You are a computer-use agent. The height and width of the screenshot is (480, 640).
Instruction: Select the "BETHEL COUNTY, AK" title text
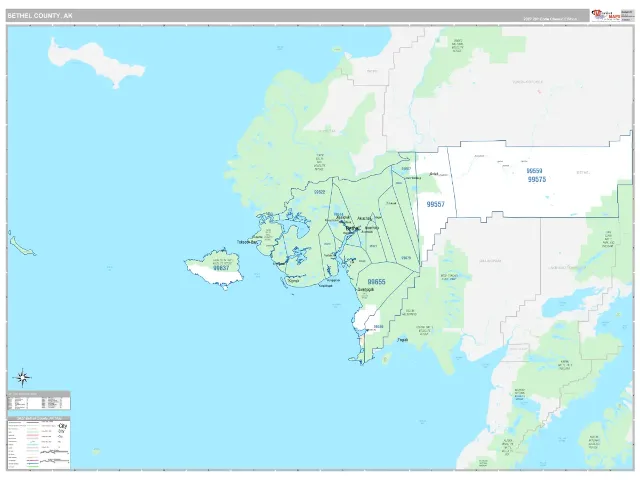(x=40, y=16)
